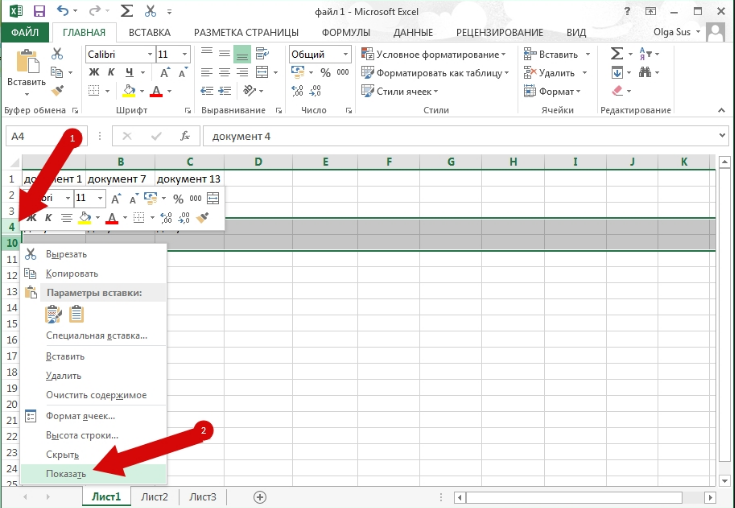Apply thousands separator (000) in ribbon
This screenshot has height=508, width=735.
[343, 72]
